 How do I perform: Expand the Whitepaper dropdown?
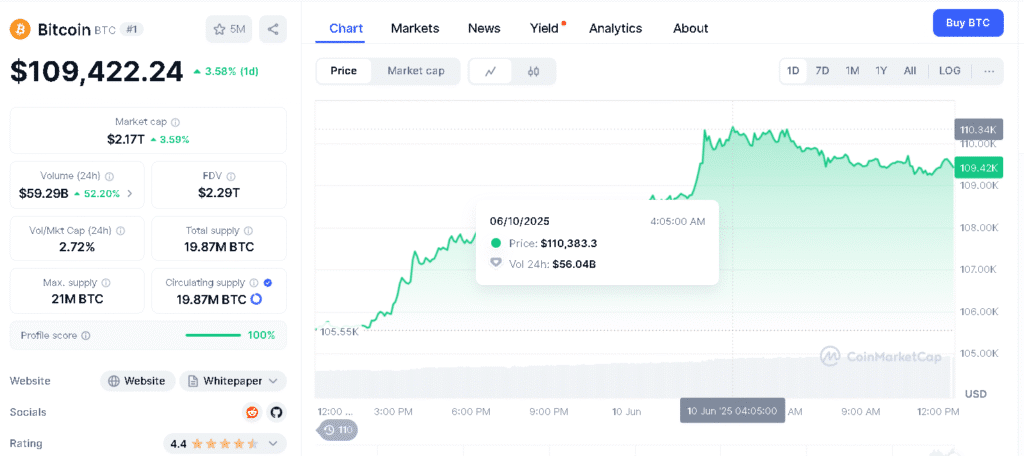click(276, 381)
